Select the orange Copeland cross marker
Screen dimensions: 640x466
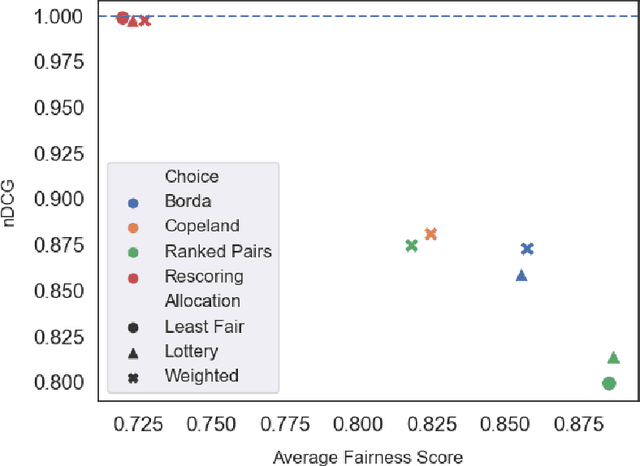[431, 234]
